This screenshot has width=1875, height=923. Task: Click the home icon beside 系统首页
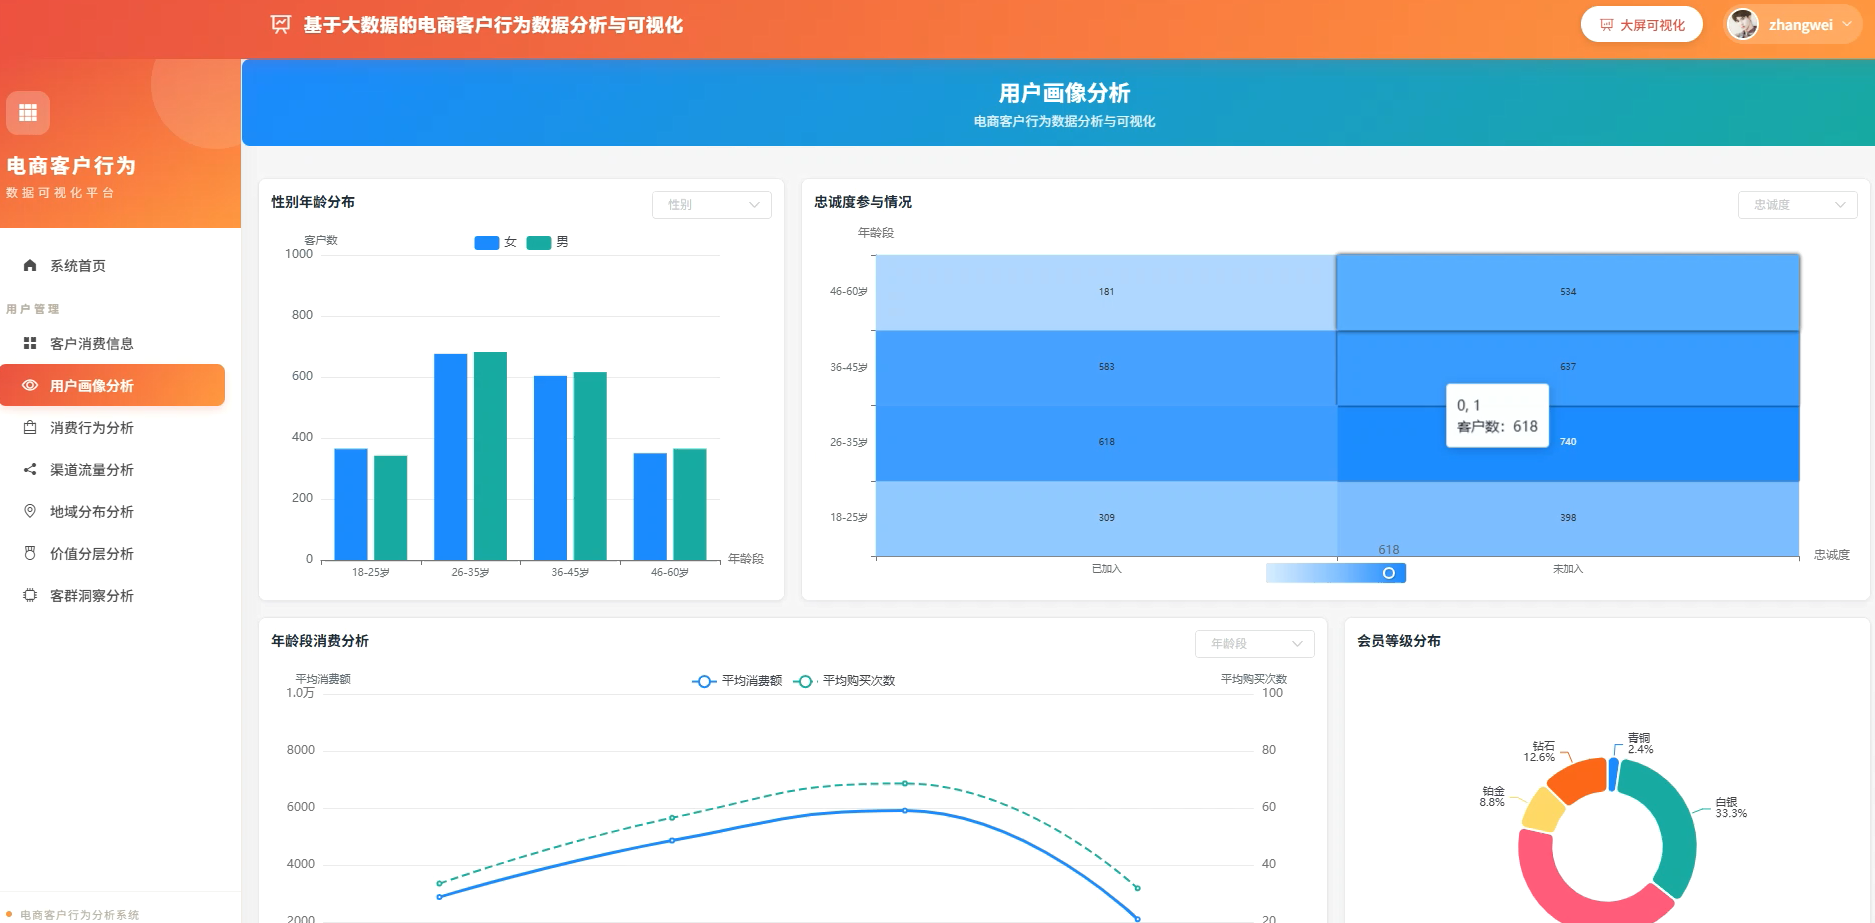point(30,265)
